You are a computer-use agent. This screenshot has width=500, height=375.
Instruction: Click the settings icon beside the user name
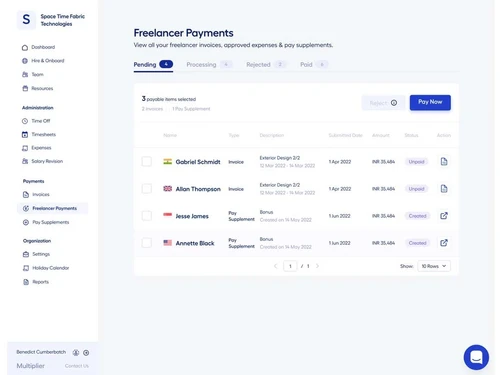(86, 352)
